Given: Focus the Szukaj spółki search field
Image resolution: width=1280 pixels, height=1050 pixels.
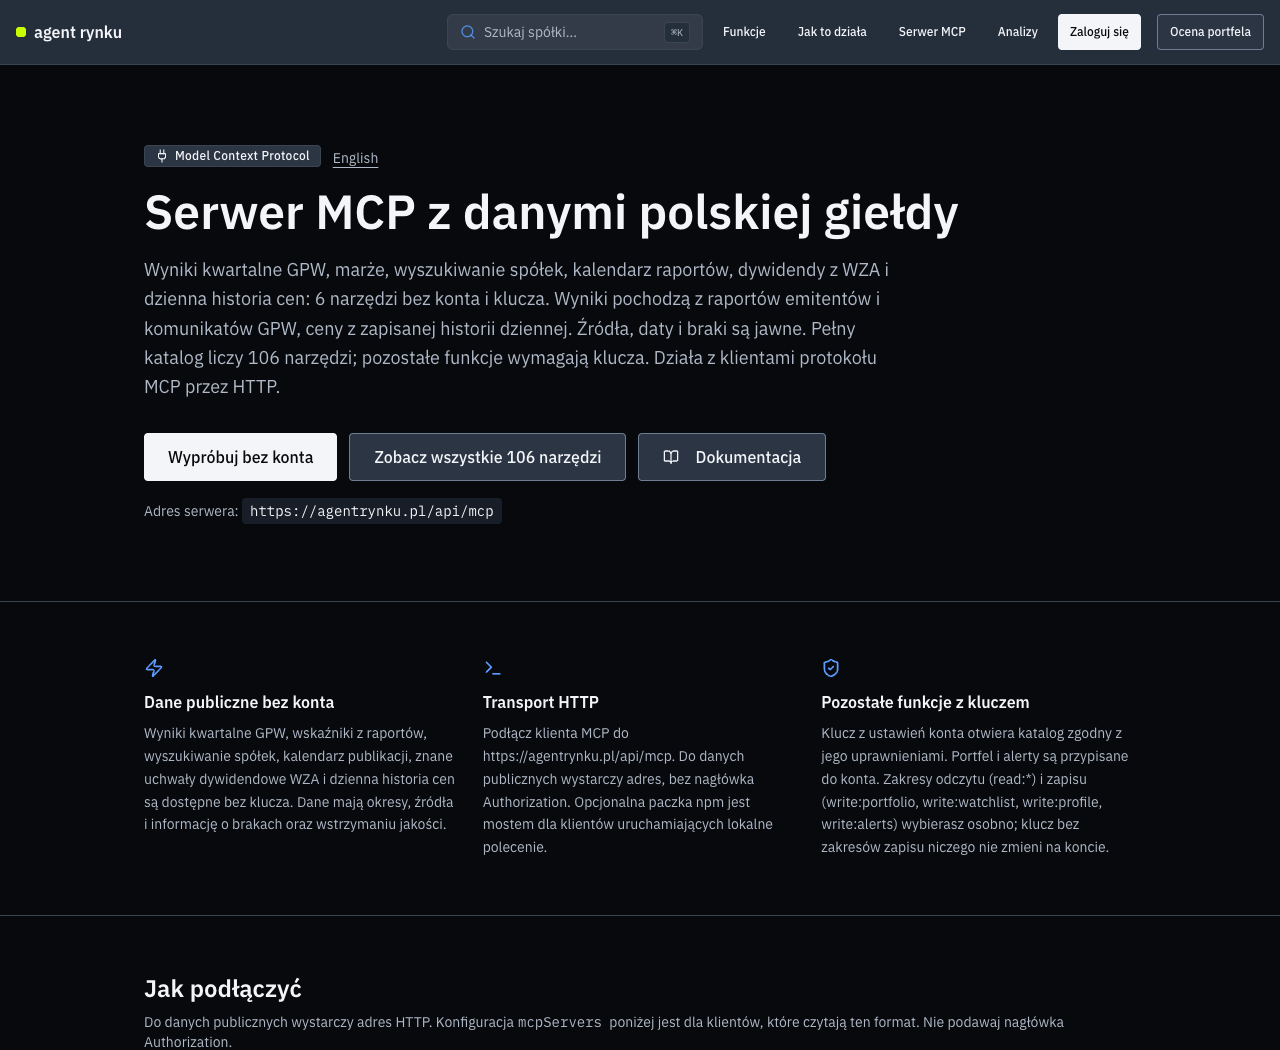Looking at the screenshot, I should (x=575, y=32).
